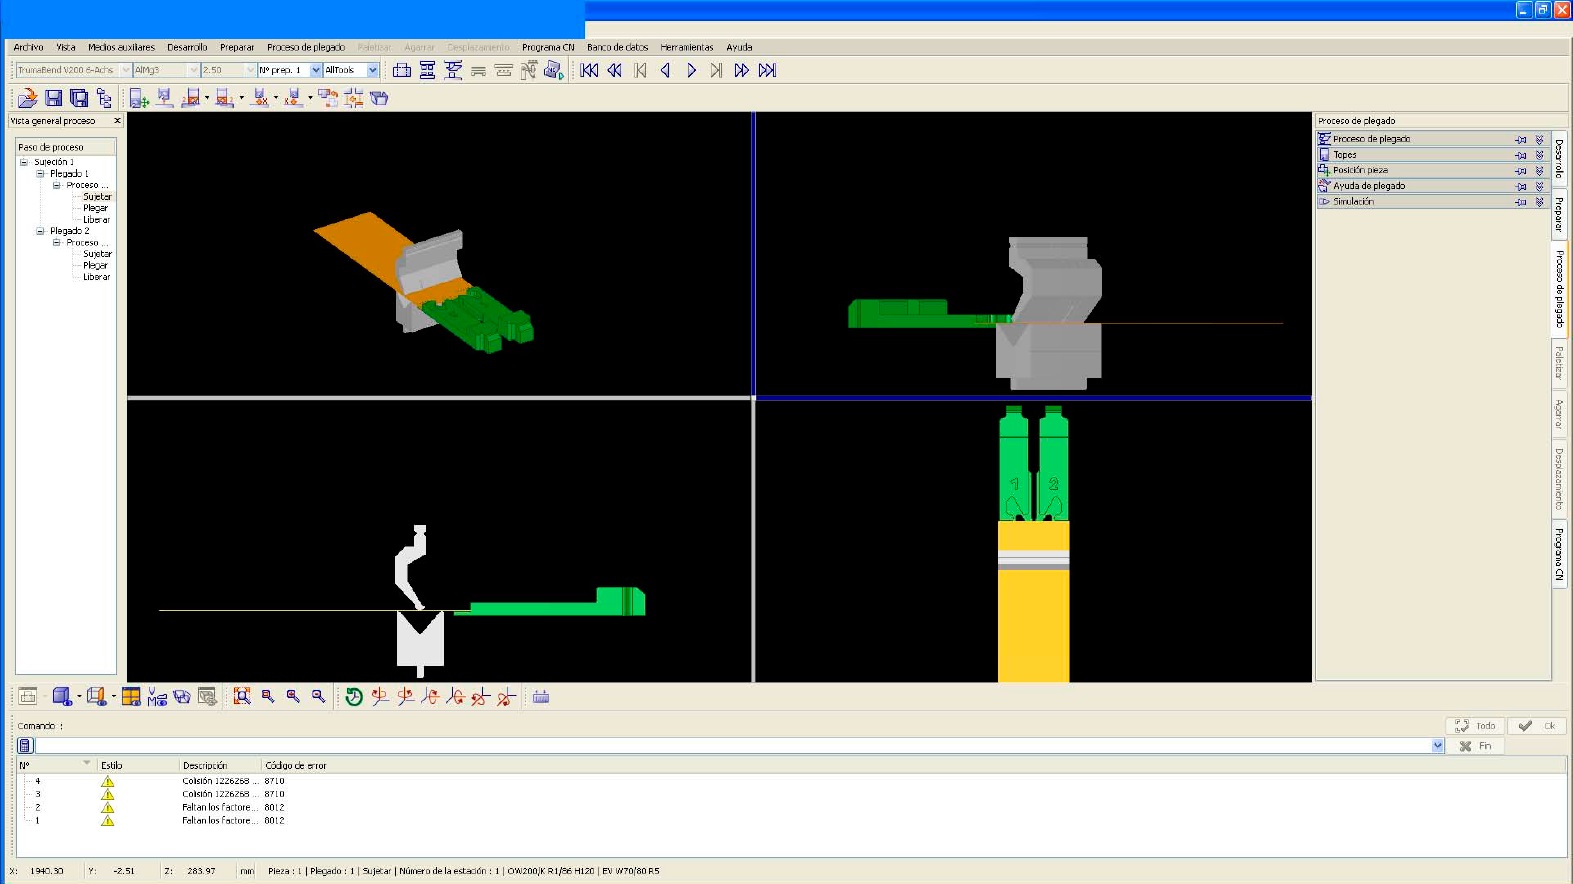Open the Archivo menu
This screenshot has width=1573, height=884.
(x=28, y=47)
